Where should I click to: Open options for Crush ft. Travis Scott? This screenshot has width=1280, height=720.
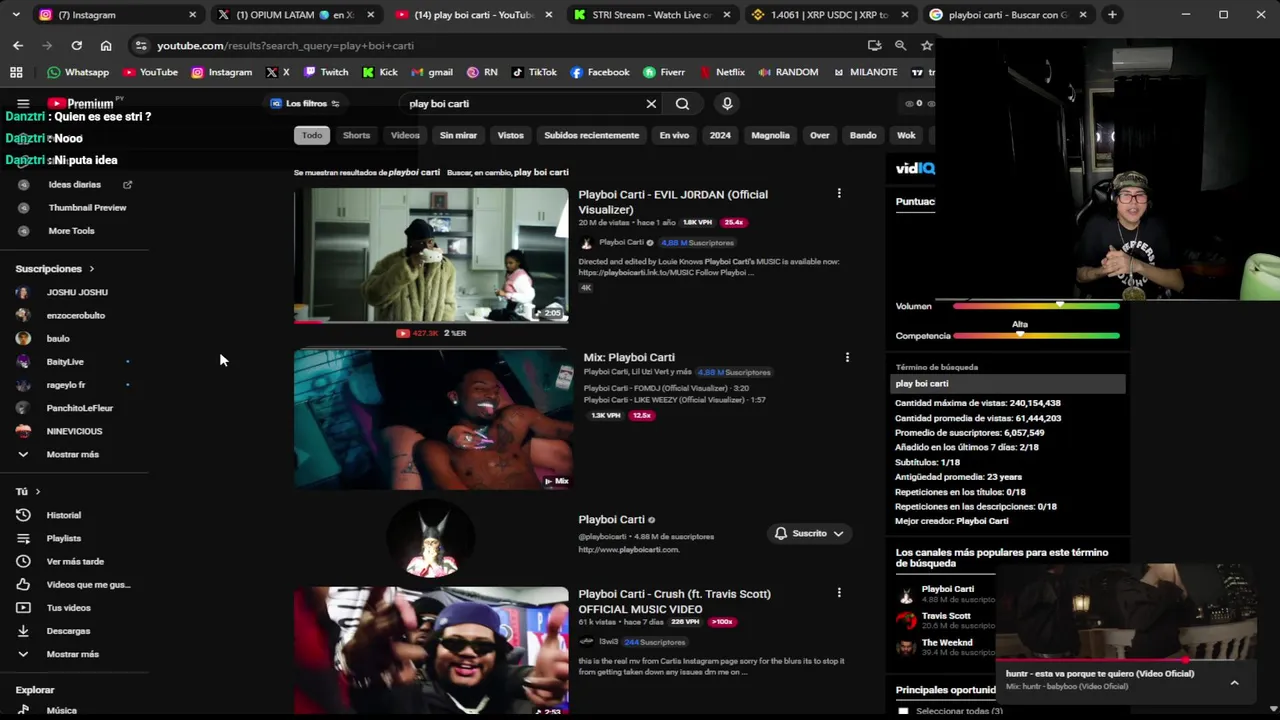tap(839, 593)
